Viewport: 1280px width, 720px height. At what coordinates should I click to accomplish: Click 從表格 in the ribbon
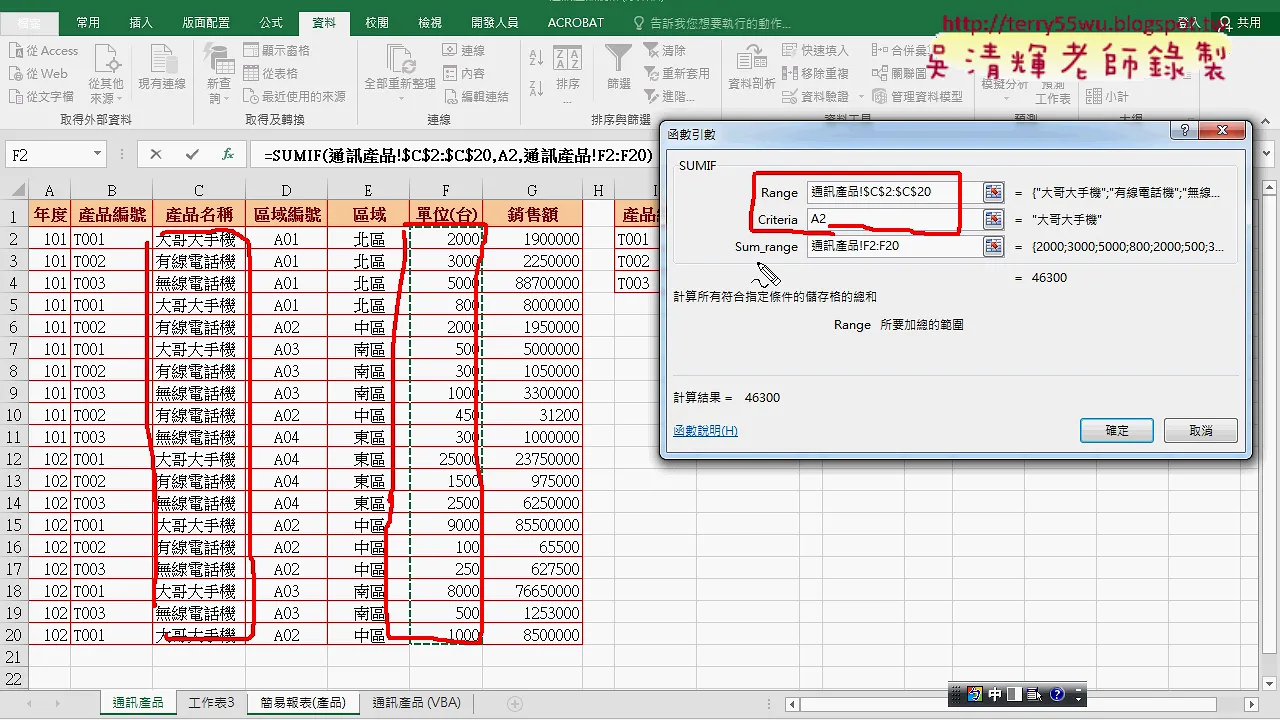[271, 74]
